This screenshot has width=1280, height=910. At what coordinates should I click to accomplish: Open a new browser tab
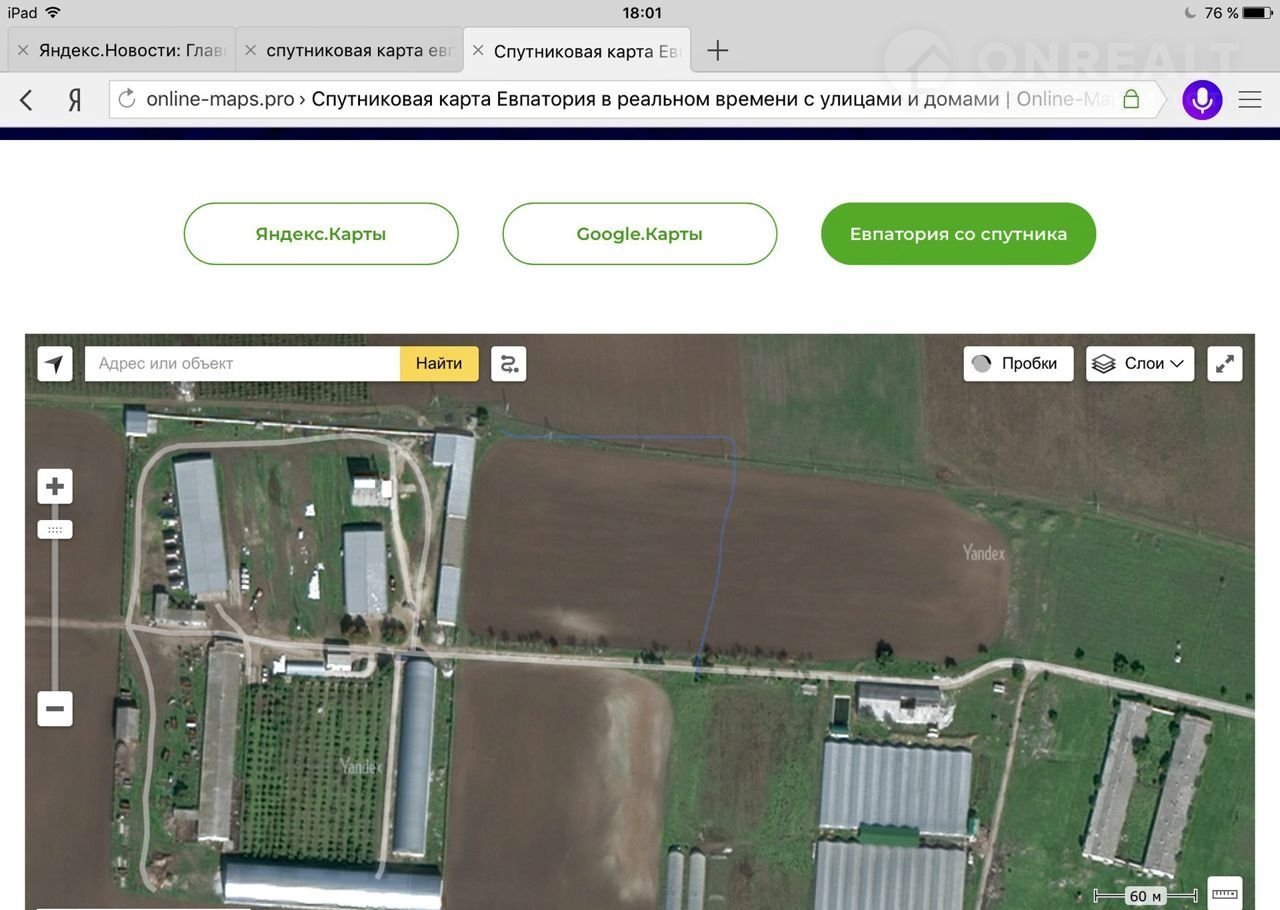coord(717,51)
